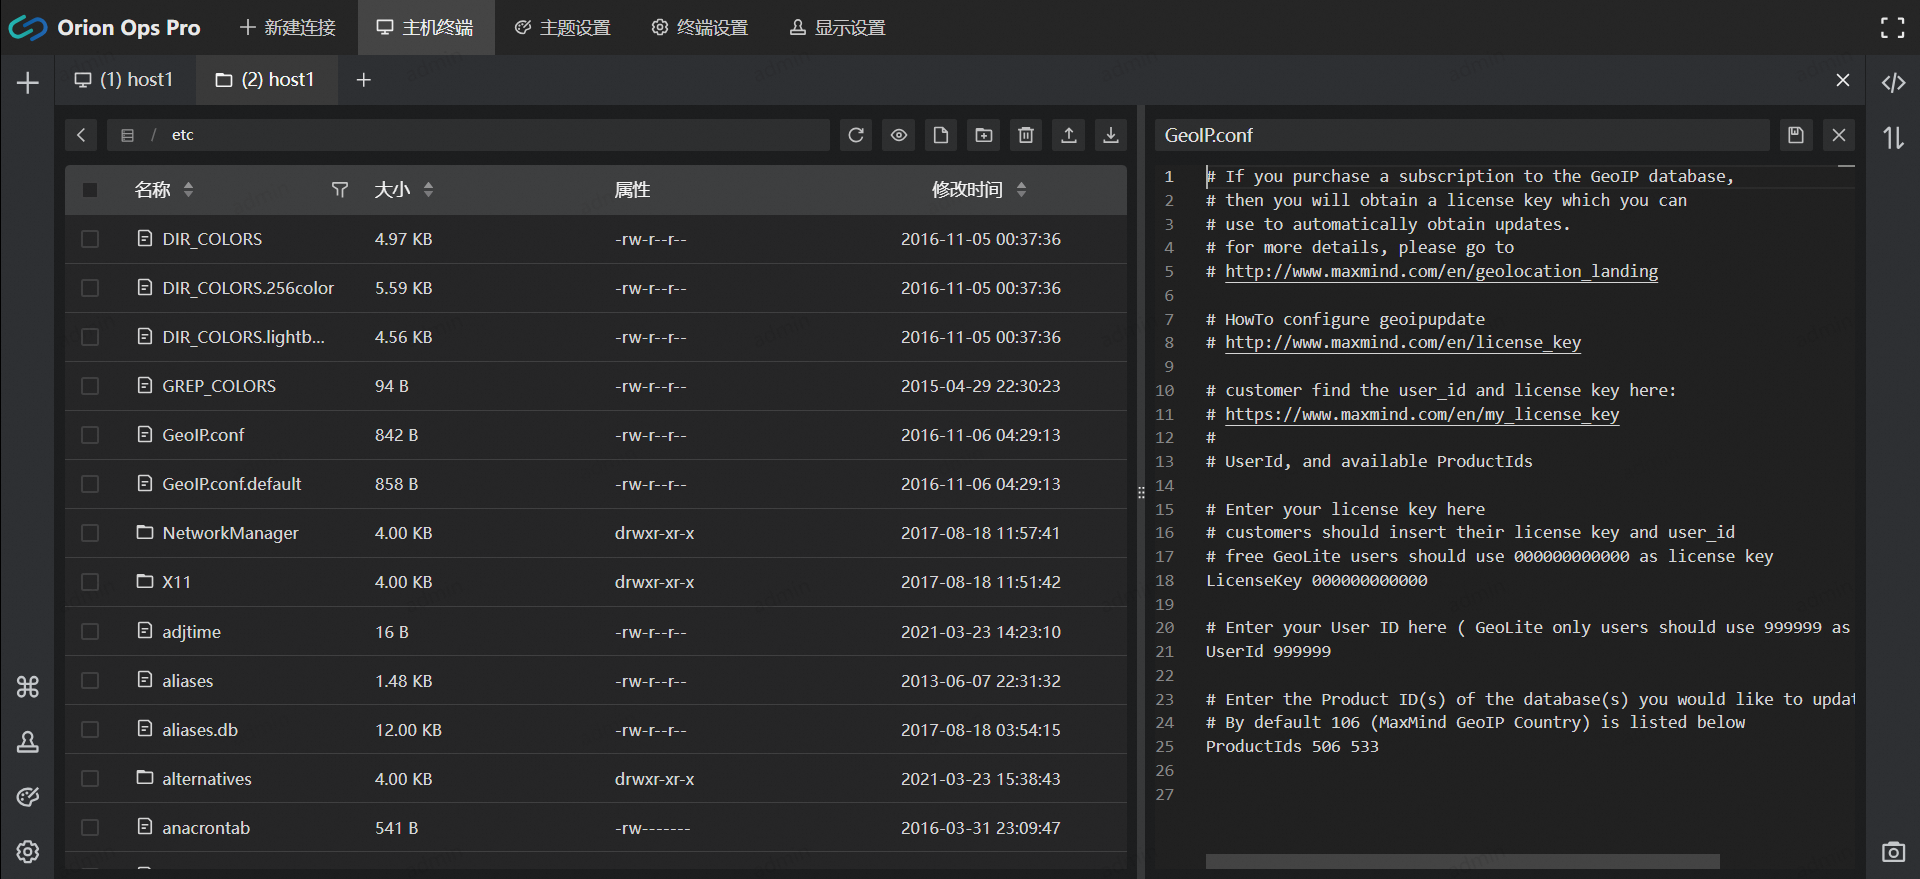This screenshot has width=1920, height=879.
Task: Click the upload file icon
Action: point(1069,135)
